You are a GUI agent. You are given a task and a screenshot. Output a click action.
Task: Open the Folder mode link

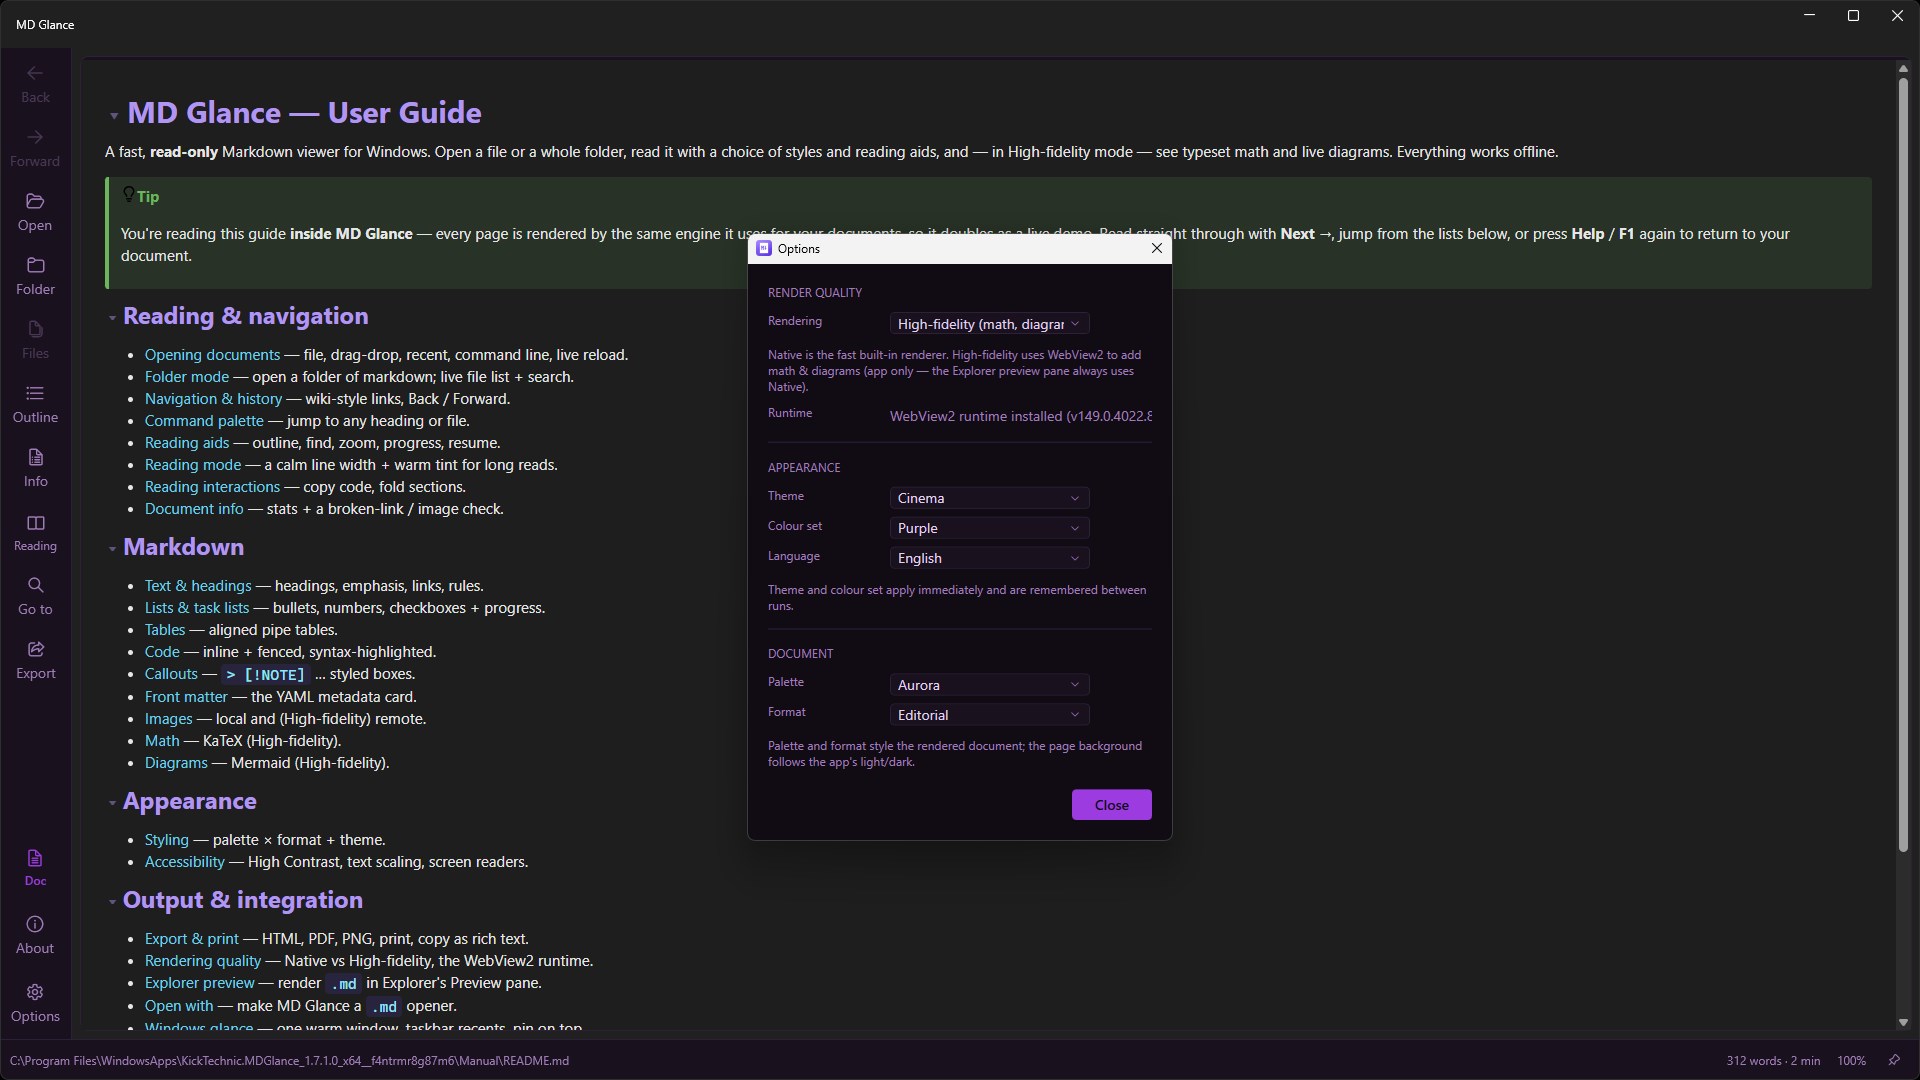[x=187, y=377]
